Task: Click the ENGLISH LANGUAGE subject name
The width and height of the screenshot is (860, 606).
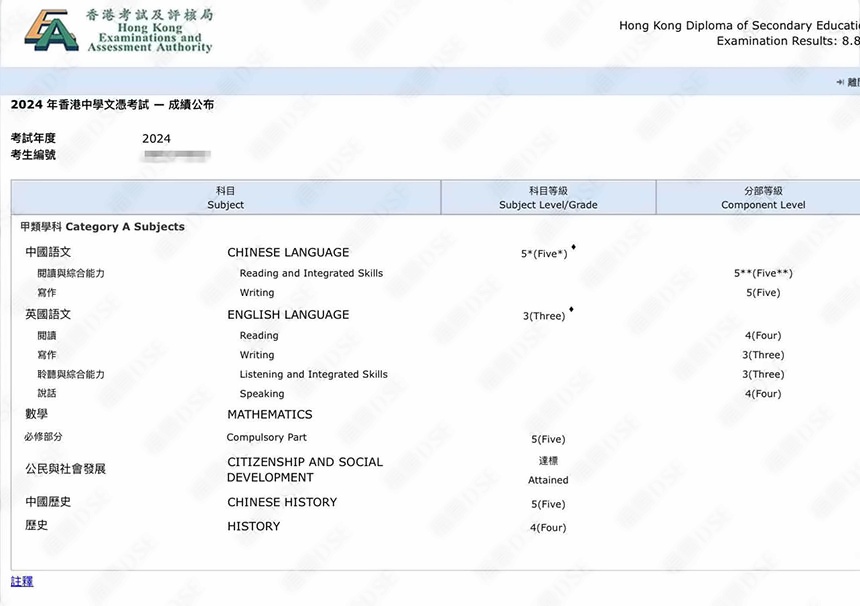Action: (x=288, y=315)
